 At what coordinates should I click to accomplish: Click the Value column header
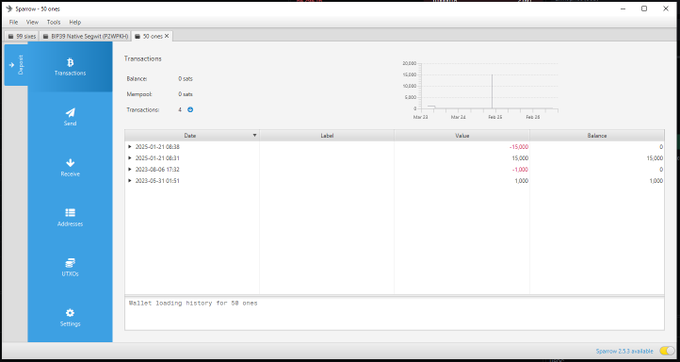tap(462, 135)
